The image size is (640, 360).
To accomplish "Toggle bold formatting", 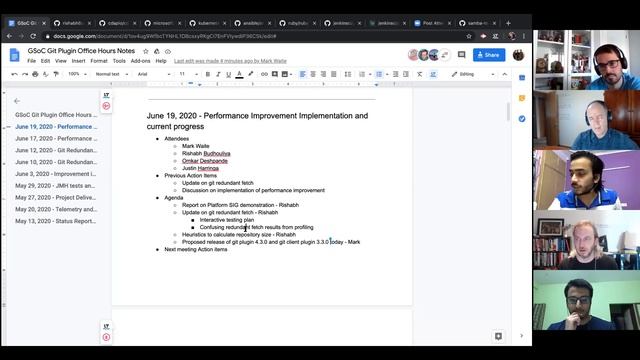I will [208, 74].
